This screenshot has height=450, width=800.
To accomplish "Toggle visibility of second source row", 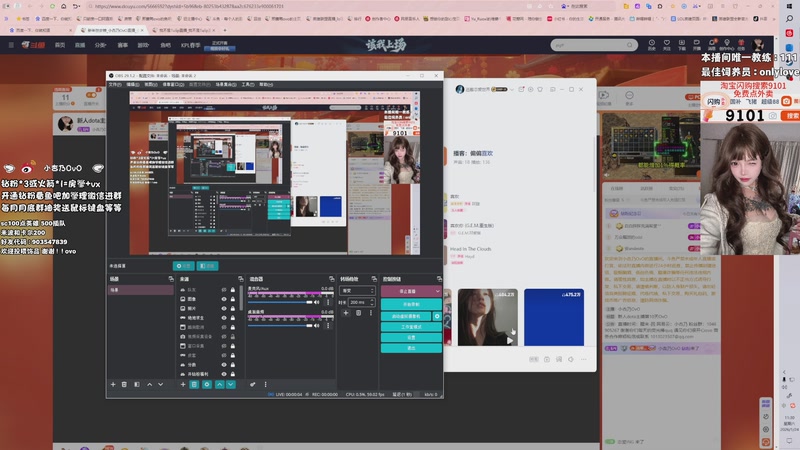I will [223, 299].
